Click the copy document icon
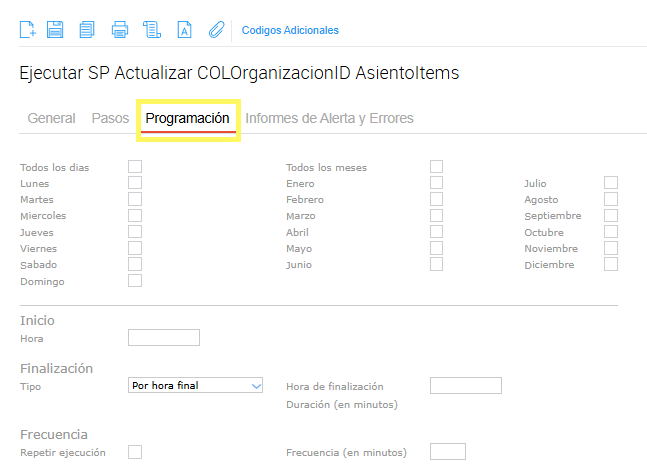This screenshot has width=647, height=470. pyautogui.click(x=87, y=30)
